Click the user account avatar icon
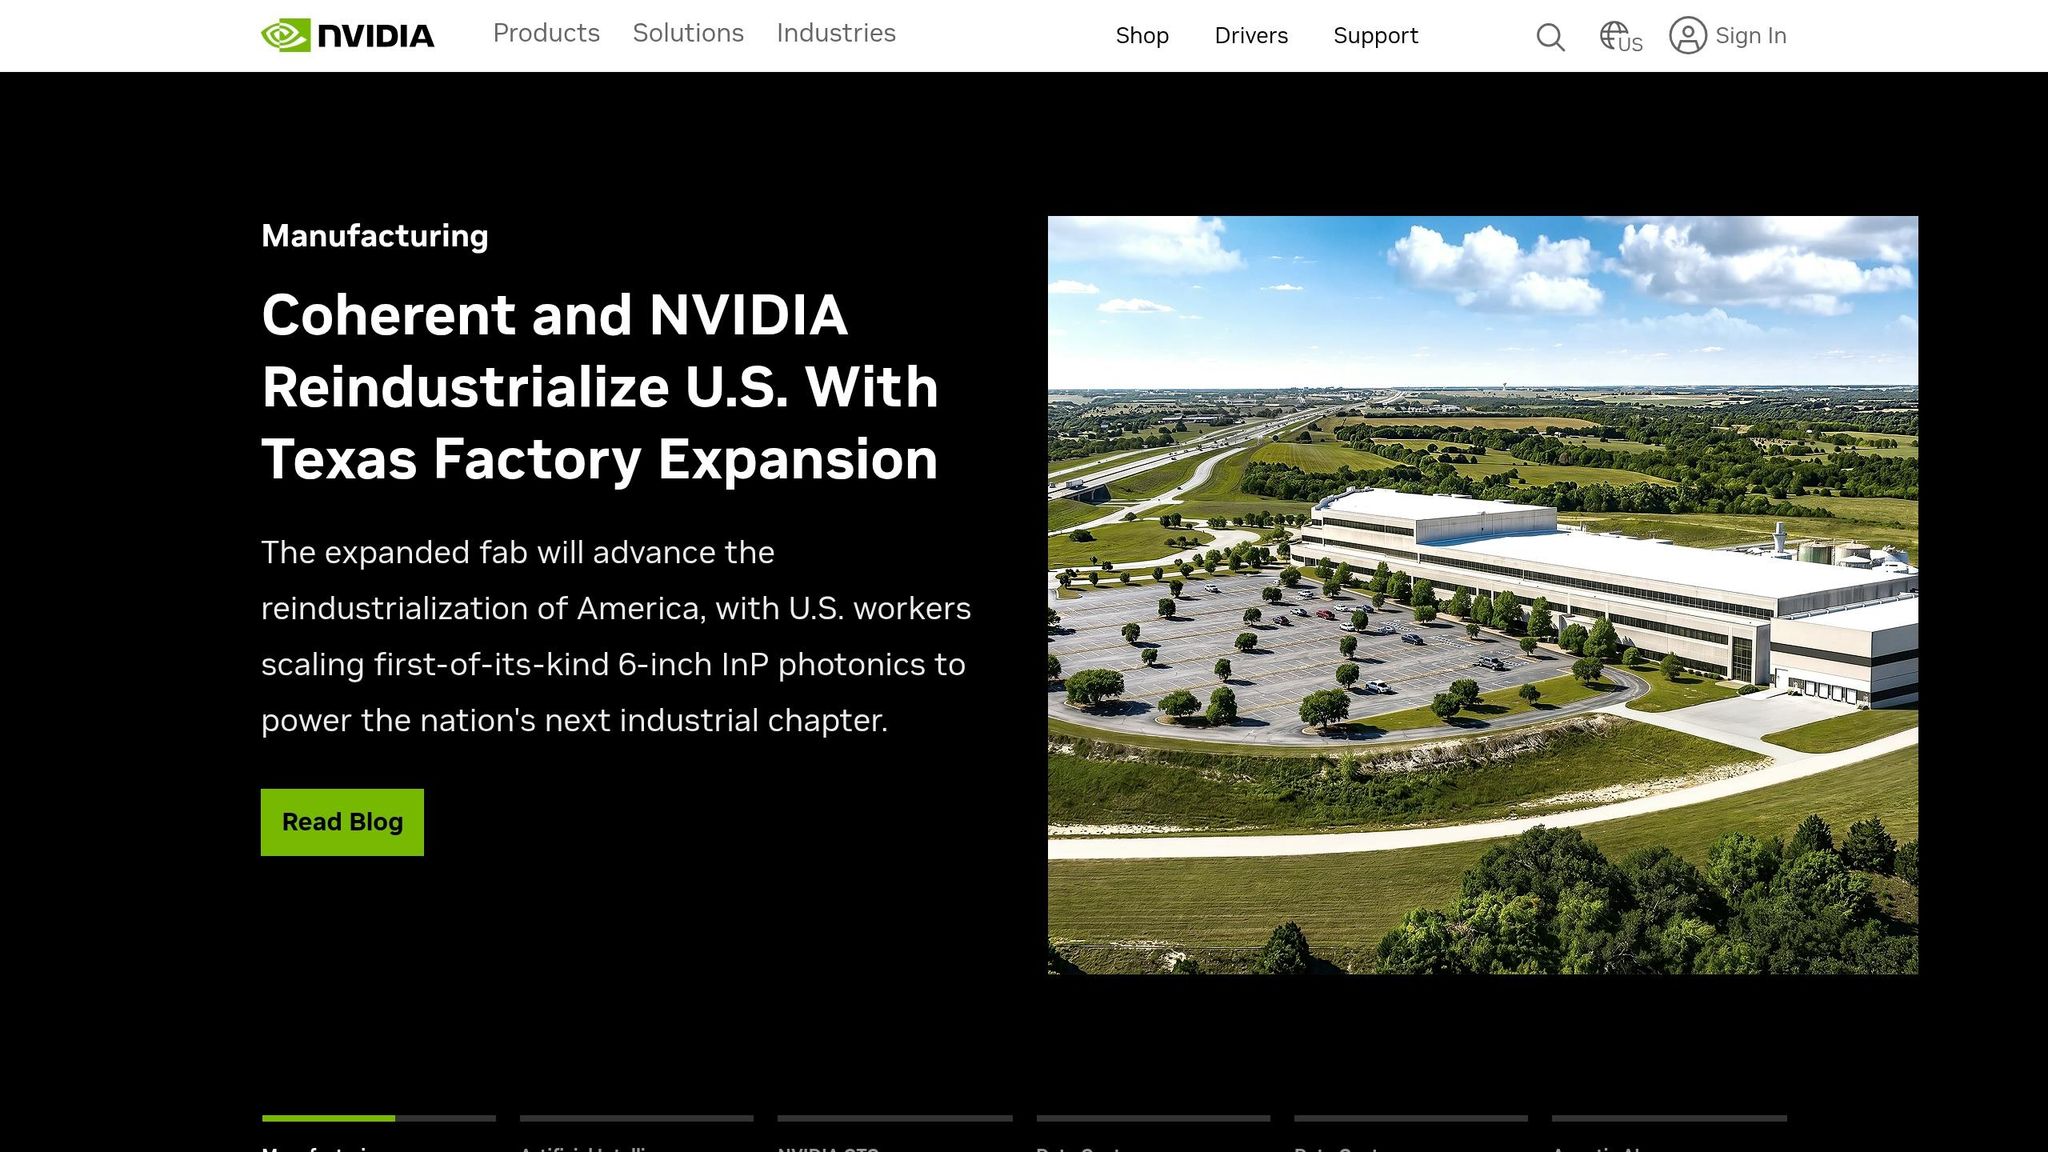Image resolution: width=2048 pixels, height=1152 pixels. pos(1688,36)
